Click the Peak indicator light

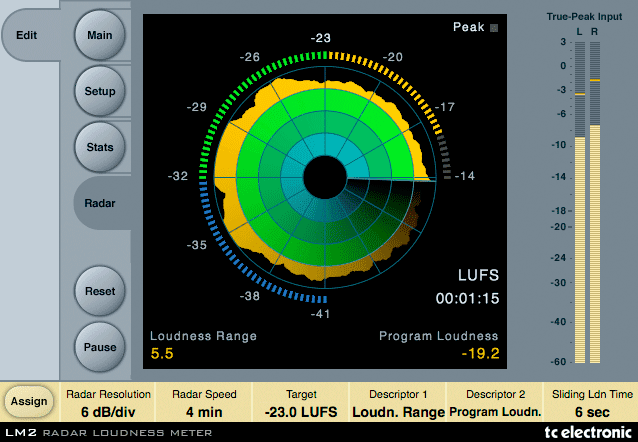492,29
